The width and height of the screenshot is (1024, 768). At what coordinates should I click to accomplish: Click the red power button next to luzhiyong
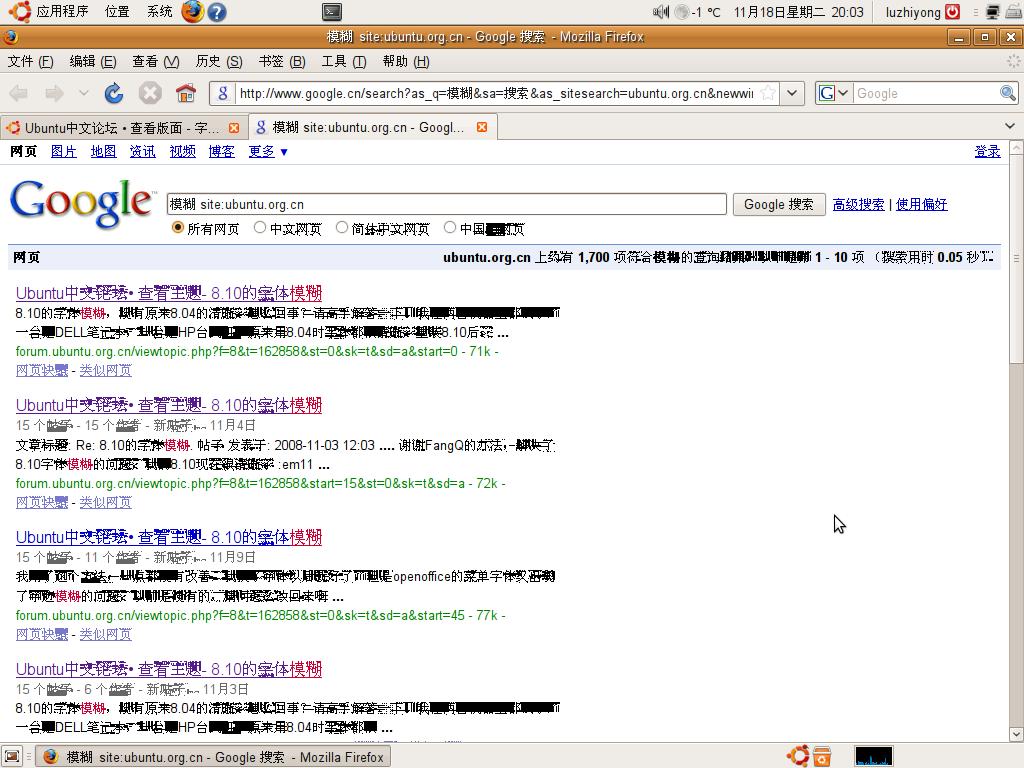click(x=953, y=12)
